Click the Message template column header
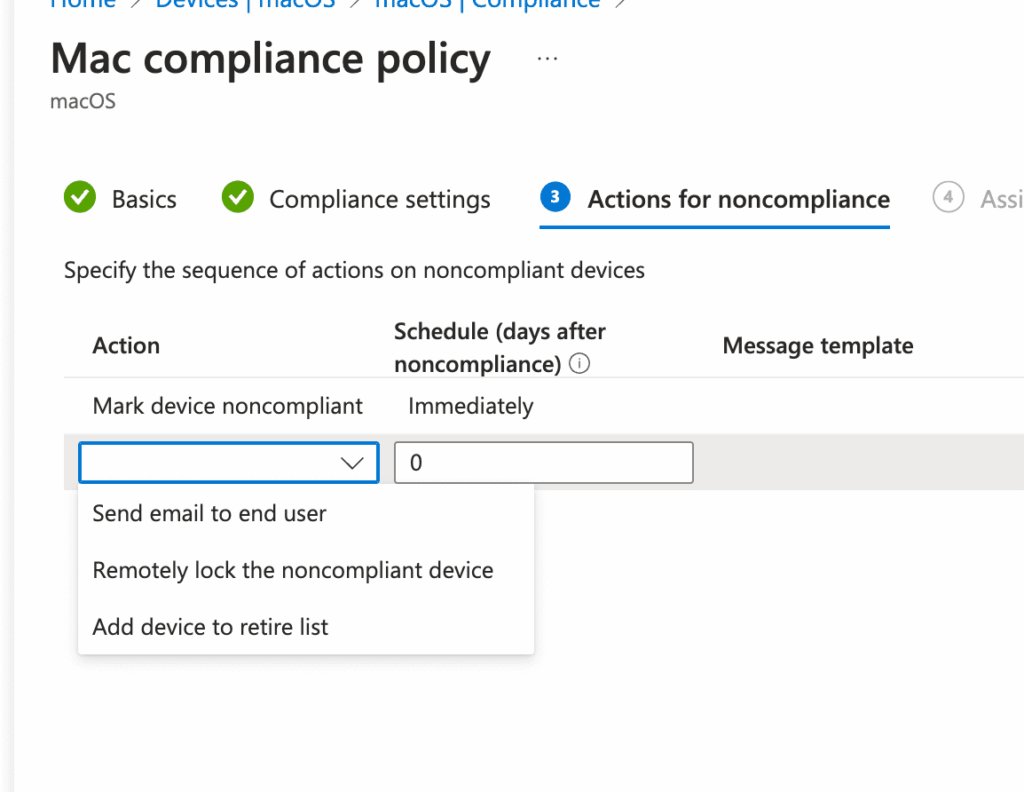The height and width of the screenshot is (792, 1024). (817, 345)
